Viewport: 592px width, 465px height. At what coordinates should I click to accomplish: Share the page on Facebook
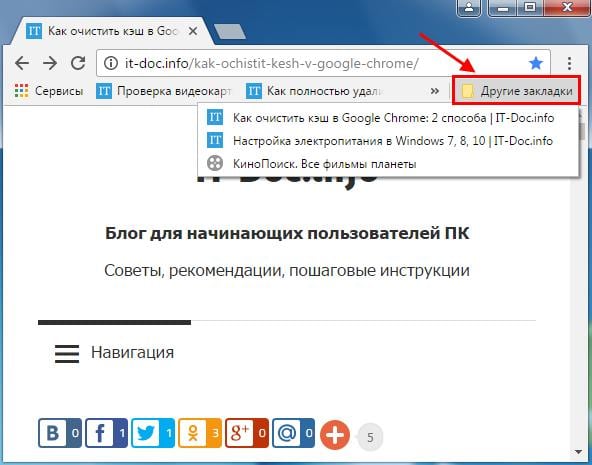(106, 433)
